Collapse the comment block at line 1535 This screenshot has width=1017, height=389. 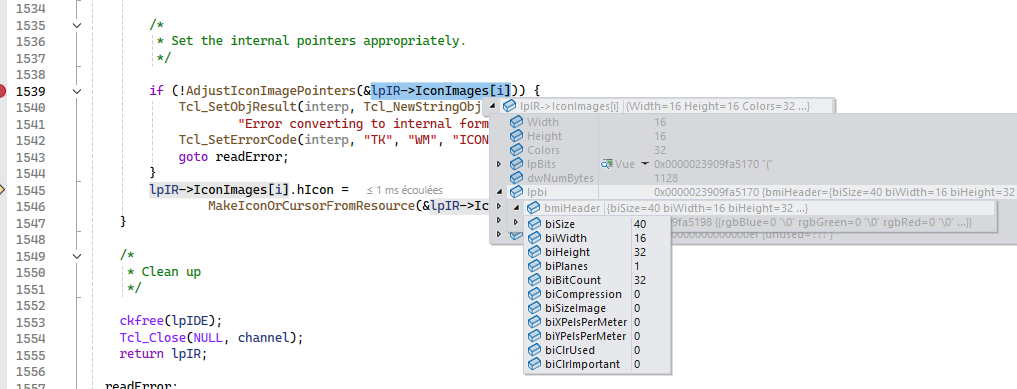tap(78, 25)
